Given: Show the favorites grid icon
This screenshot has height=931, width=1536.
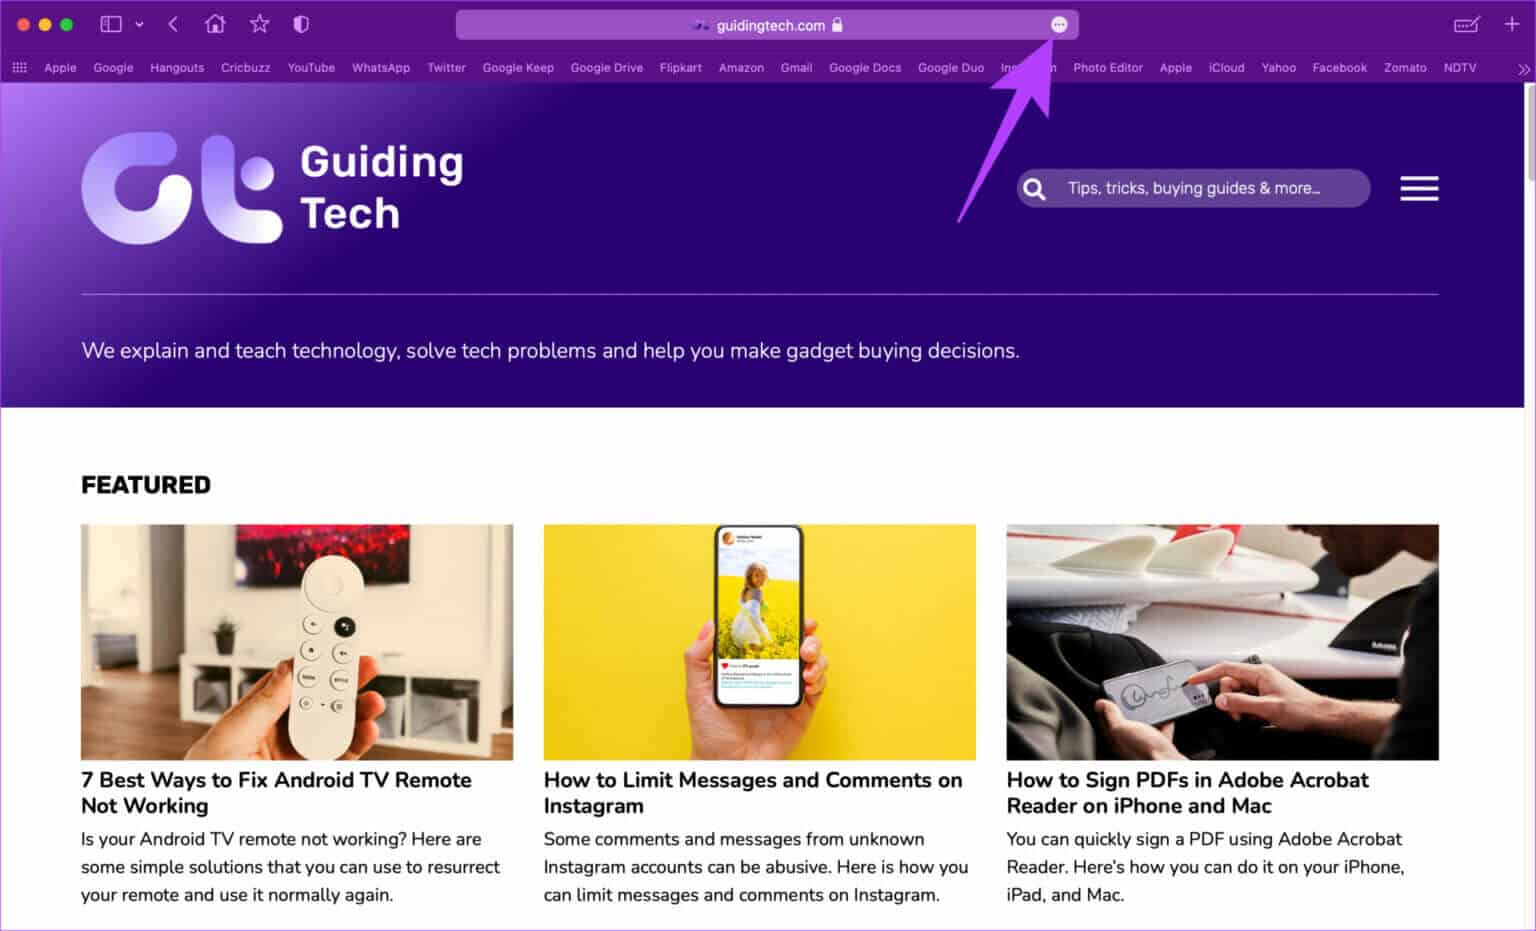Looking at the screenshot, I should click(x=20, y=68).
